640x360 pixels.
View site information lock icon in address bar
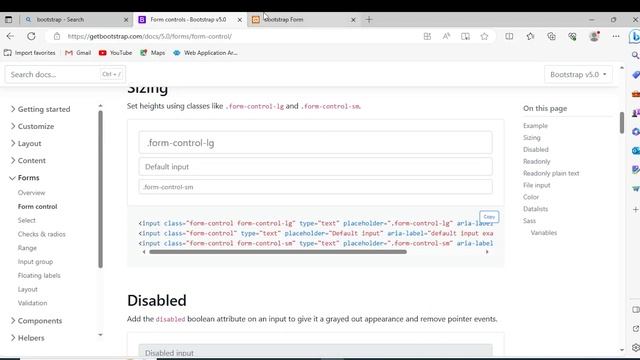[x=57, y=36]
